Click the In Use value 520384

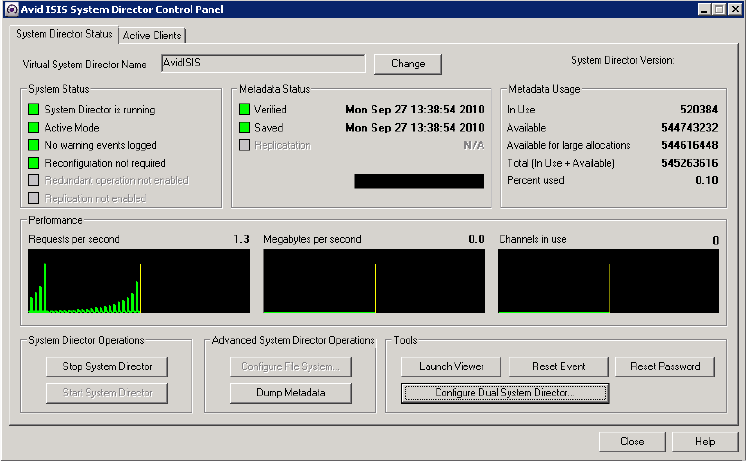[699, 109]
